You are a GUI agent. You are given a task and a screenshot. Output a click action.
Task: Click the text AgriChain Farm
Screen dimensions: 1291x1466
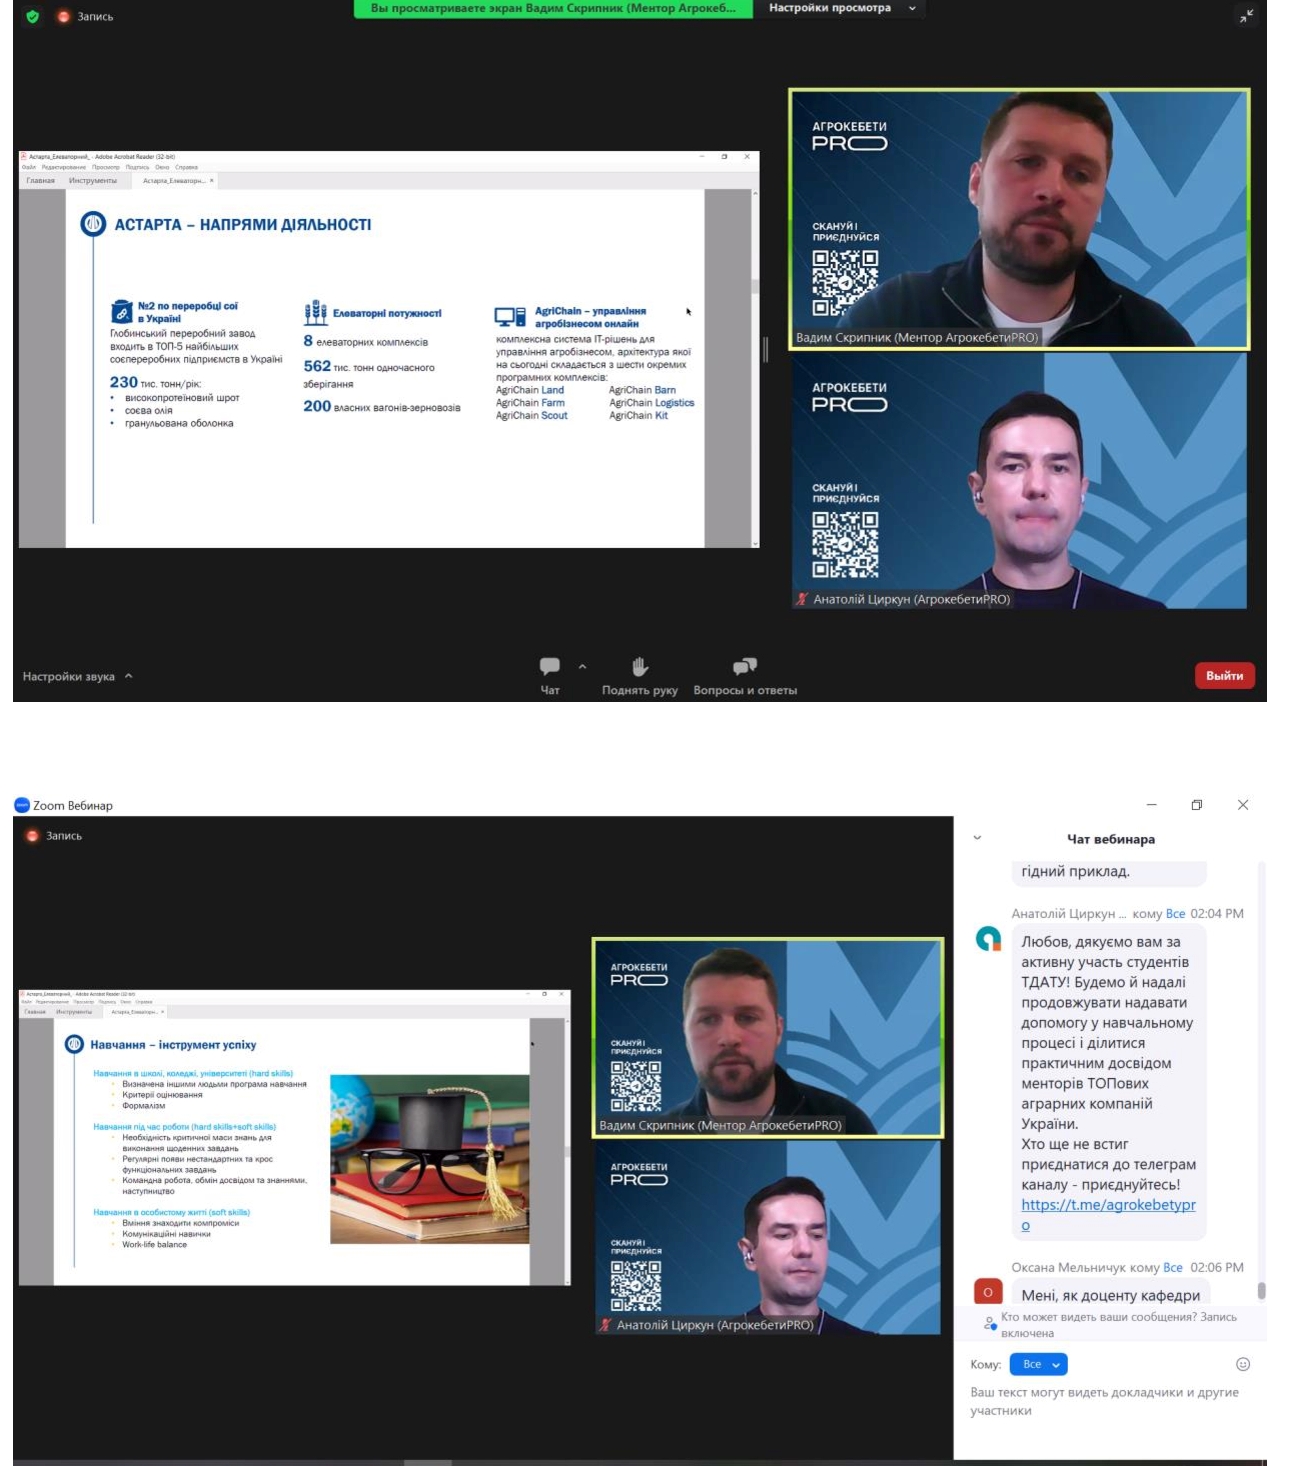(530, 403)
